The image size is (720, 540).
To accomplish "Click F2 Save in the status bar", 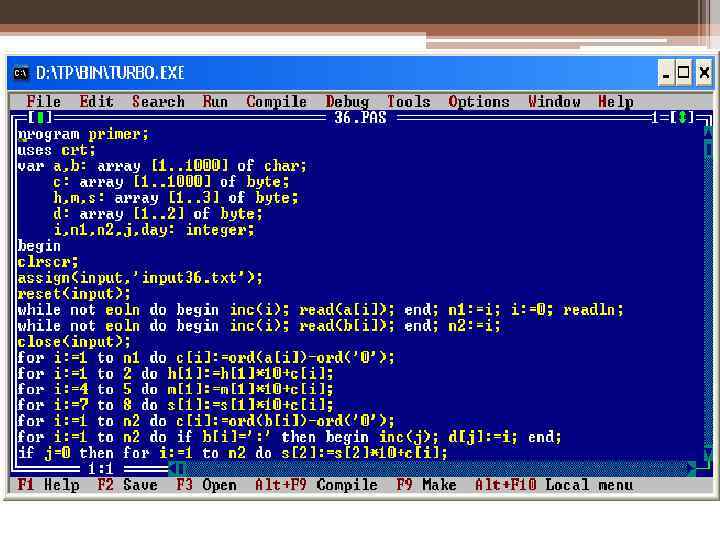I will 127,485.
